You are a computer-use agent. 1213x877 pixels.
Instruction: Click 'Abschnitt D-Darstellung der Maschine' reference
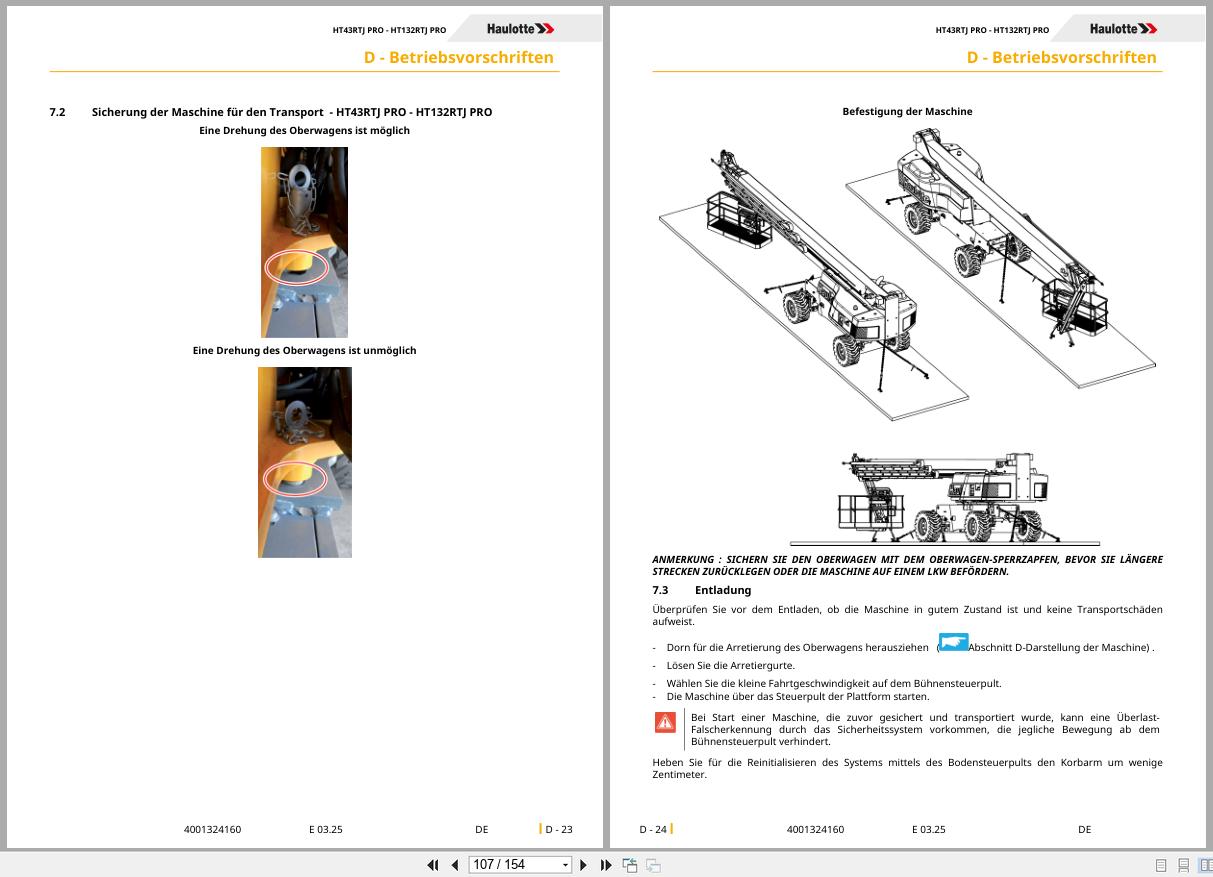coord(1059,648)
